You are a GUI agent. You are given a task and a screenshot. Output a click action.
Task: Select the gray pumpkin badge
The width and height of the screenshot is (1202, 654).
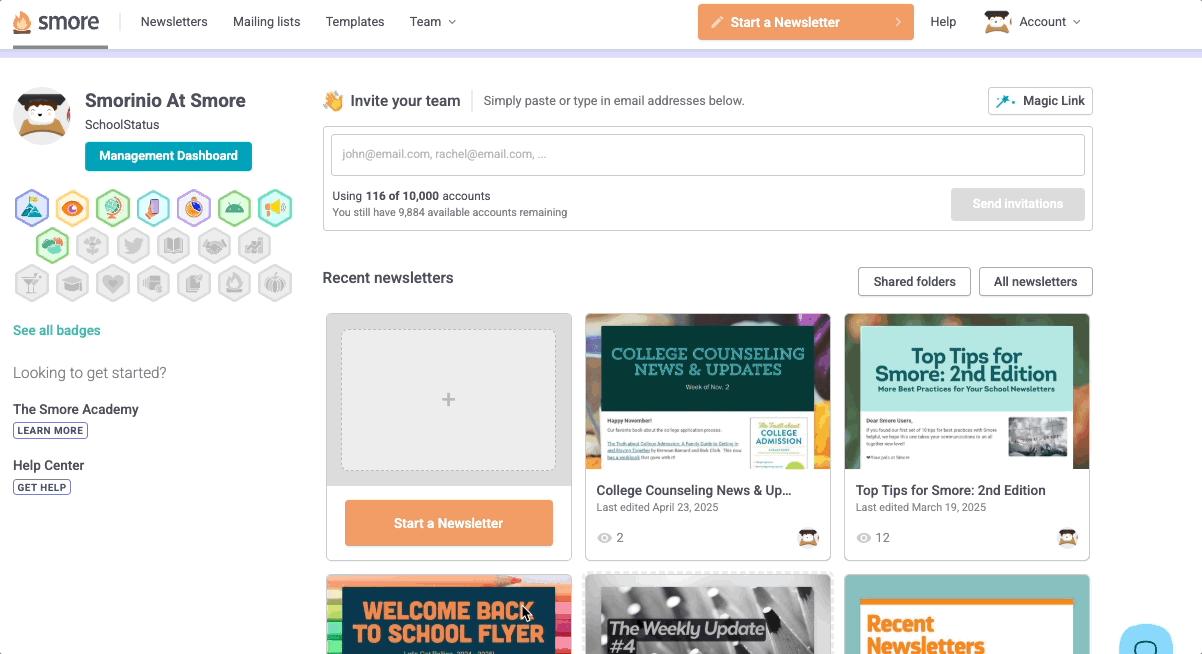pos(275,283)
